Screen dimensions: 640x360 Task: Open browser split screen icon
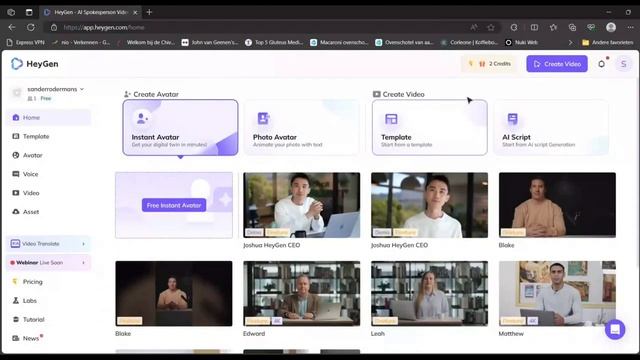(x=534, y=27)
